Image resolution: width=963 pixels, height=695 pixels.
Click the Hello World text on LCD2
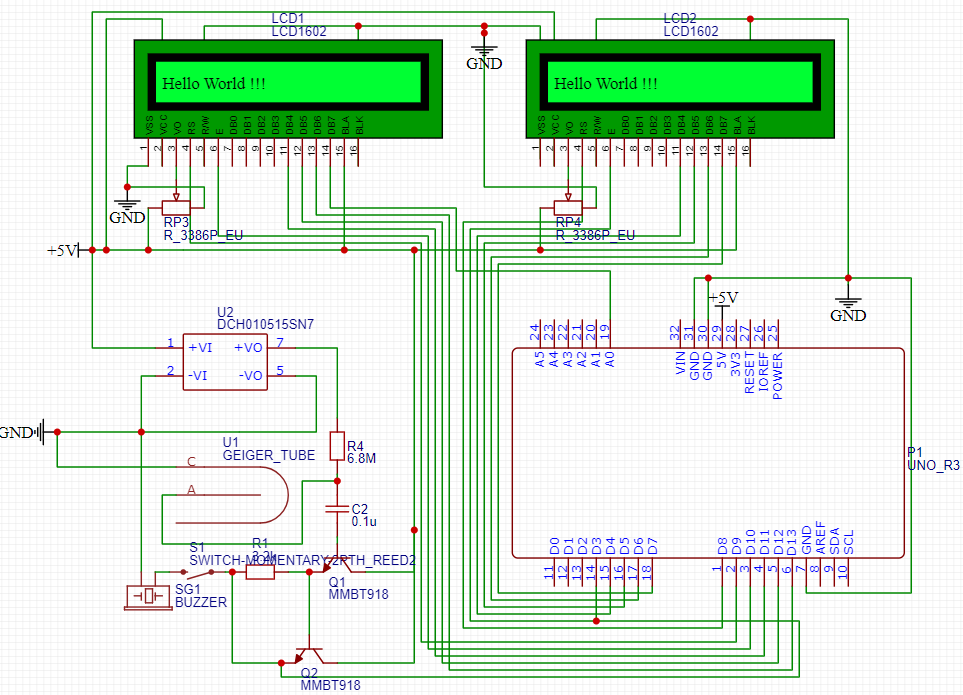(x=606, y=84)
